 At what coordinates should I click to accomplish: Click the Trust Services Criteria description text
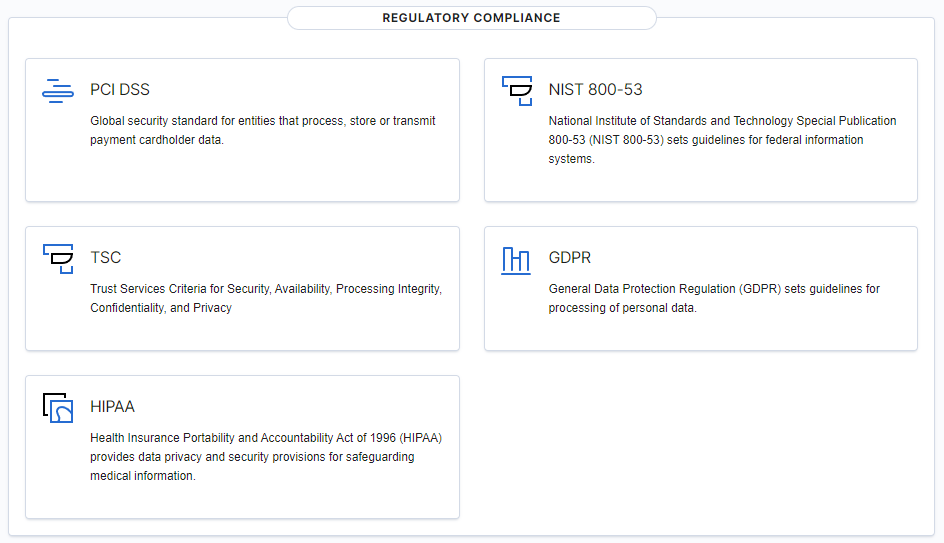[266, 298]
